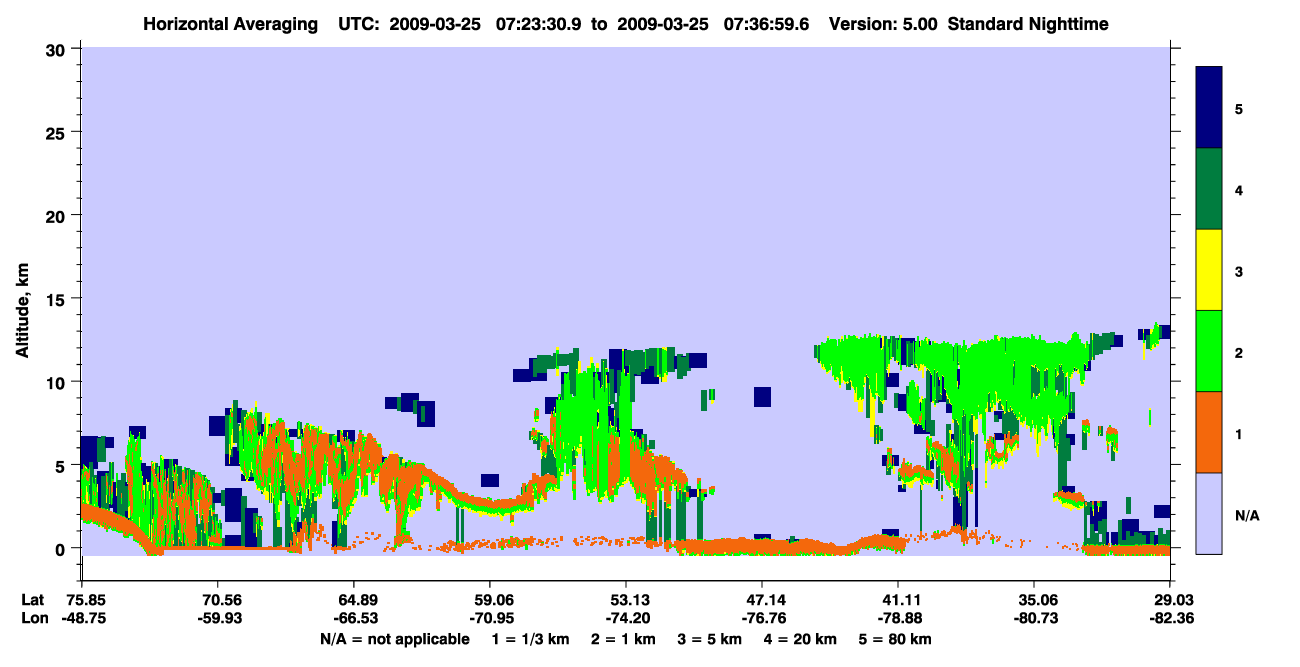The width and height of the screenshot is (1300, 667).
Task: Click the start time '07:23:30.9' in the title
Action: click(539, 24)
